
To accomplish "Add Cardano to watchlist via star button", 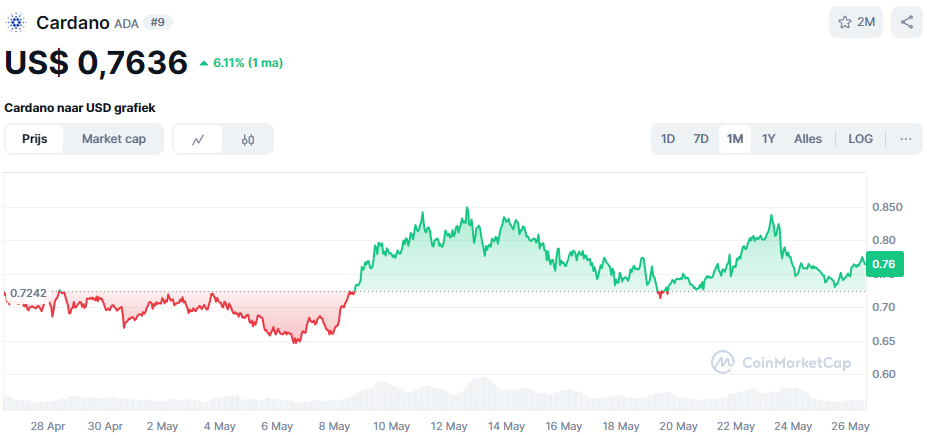I will [x=855, y=22].
